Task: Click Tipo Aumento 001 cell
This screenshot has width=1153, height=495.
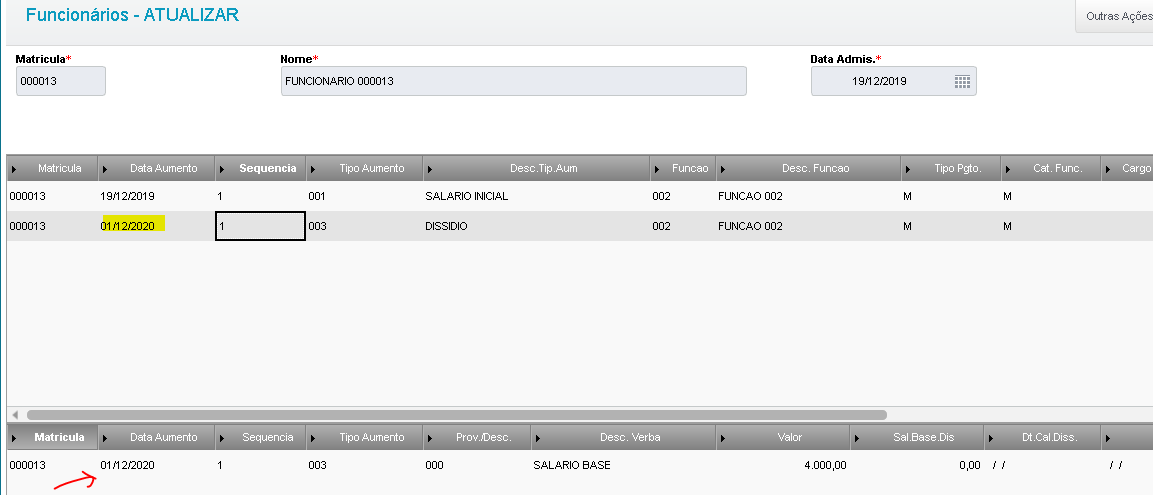Action: pos(365,196)
